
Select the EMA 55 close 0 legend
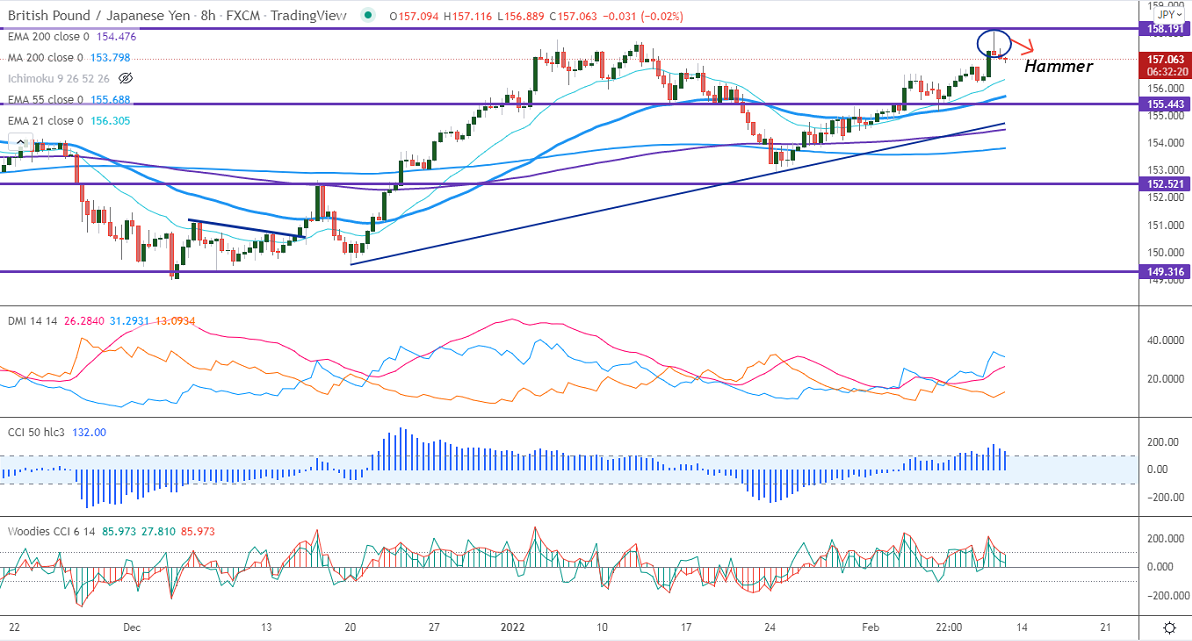pyautogui.click(x=46, y=100)
